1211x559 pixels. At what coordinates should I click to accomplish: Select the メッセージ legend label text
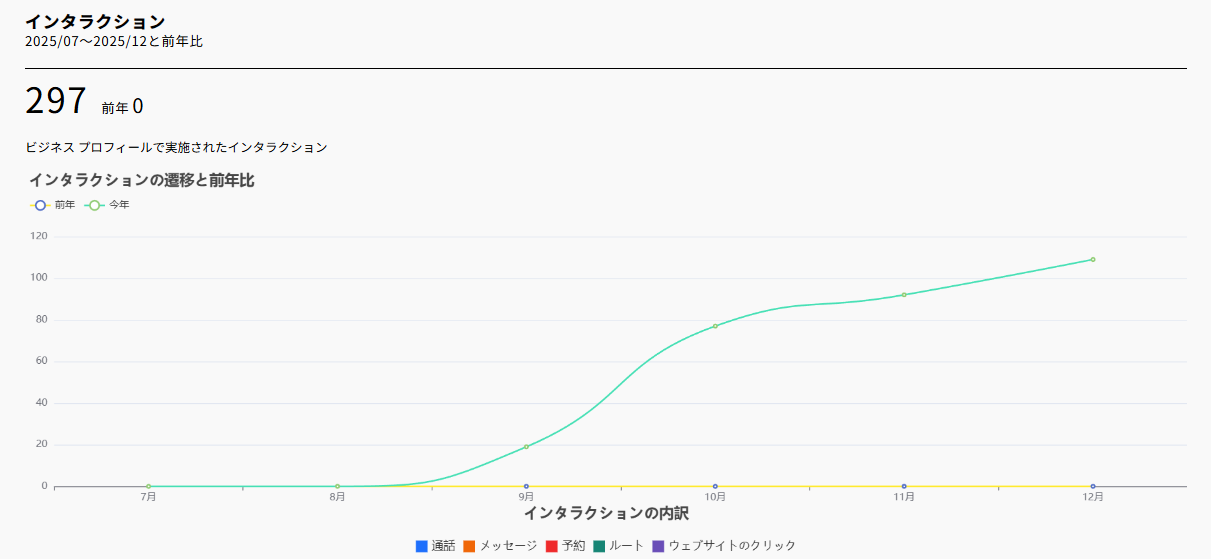[508, 546]
